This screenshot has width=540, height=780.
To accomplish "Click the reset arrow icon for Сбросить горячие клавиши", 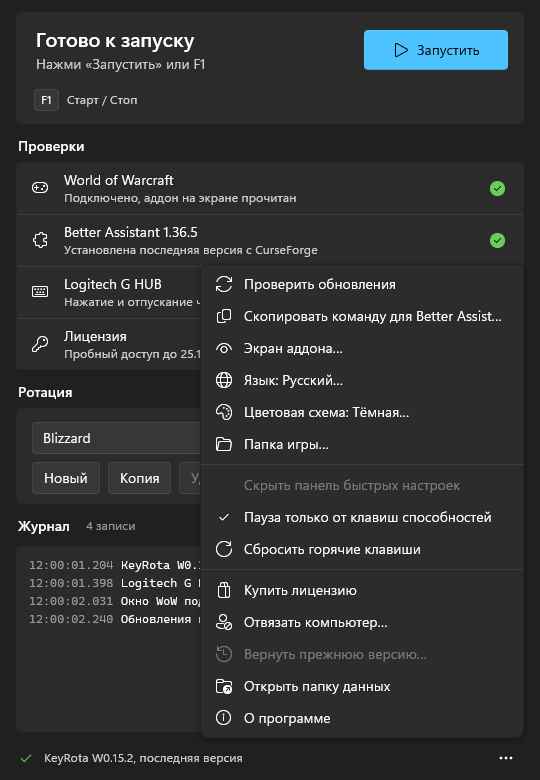I will tap(224, 549).
